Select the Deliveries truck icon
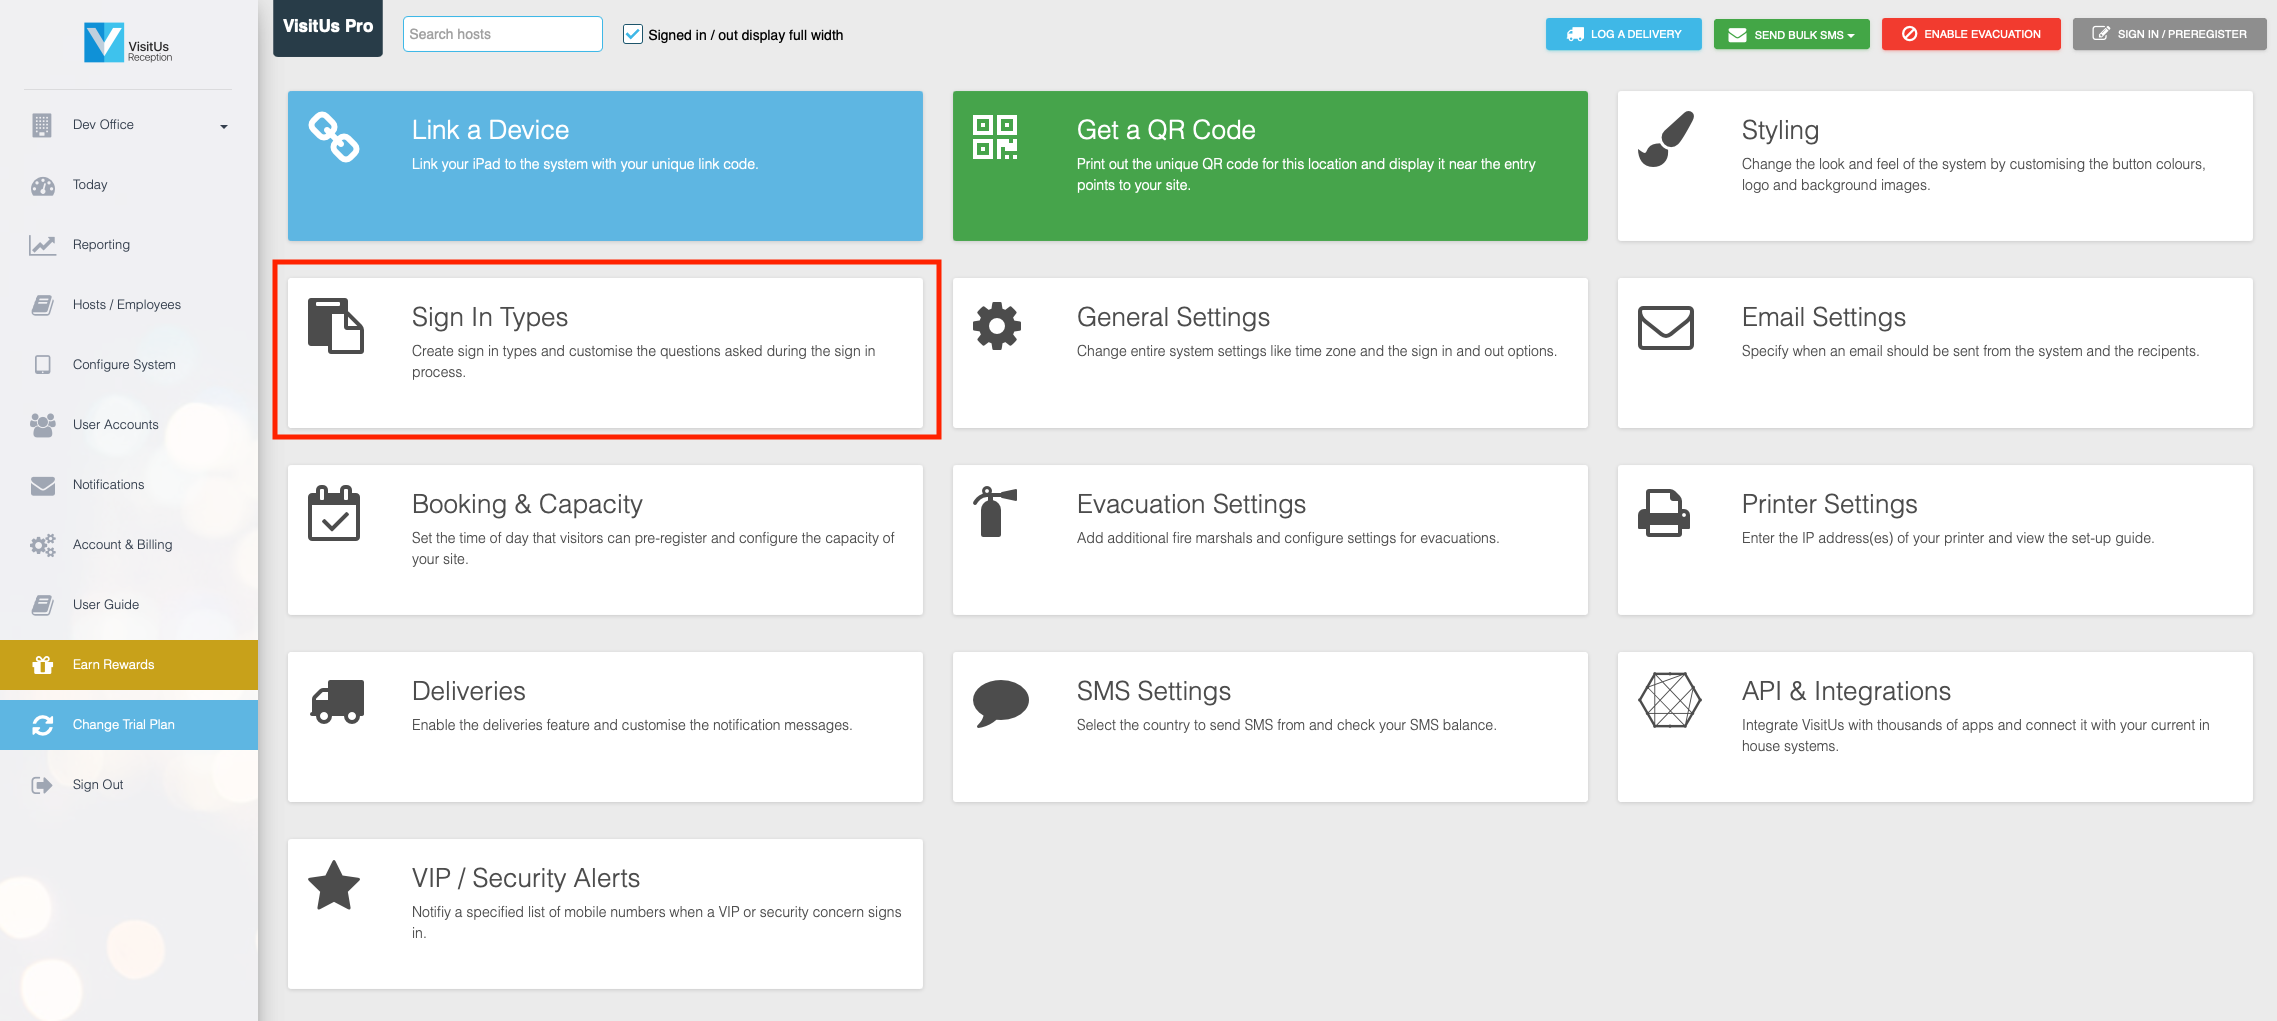The height and width of the screenshot is (1021, 2277). click(x=335, y=700)
